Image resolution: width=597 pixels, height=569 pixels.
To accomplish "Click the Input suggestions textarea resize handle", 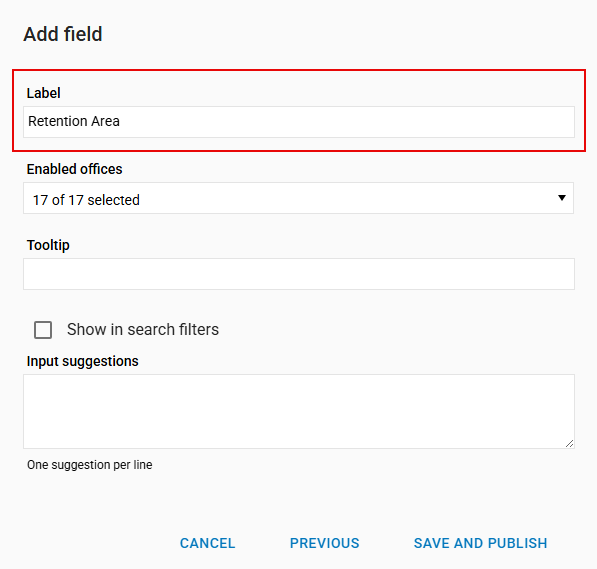I will tap(569, 444).
